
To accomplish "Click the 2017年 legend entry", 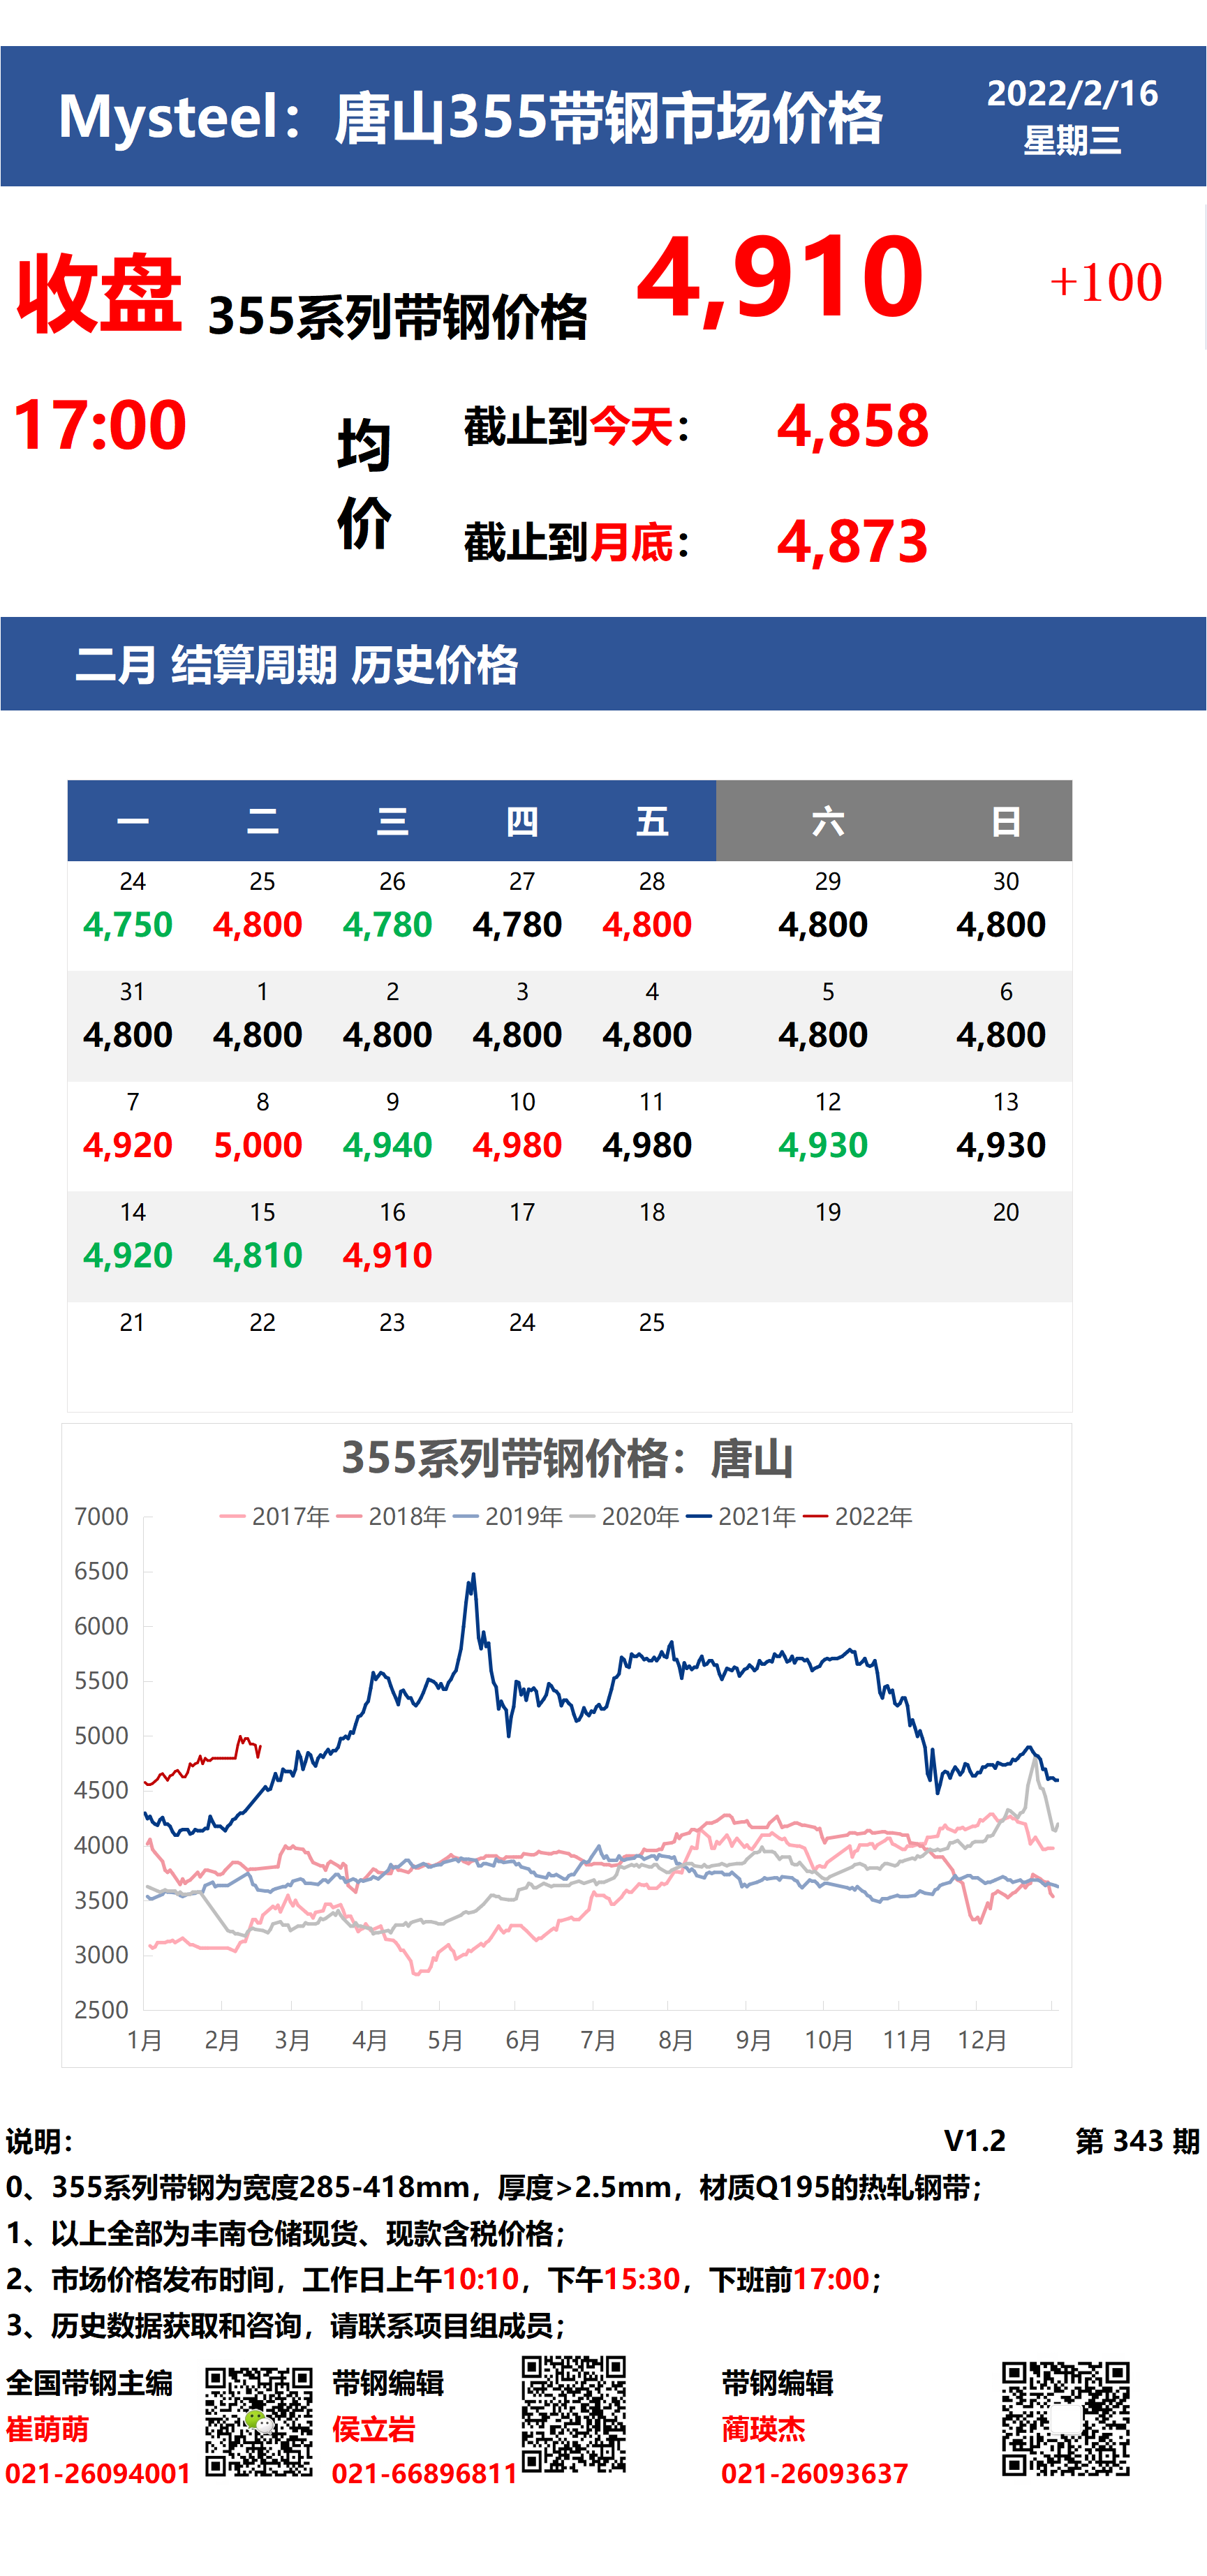I will point(275,1516).
